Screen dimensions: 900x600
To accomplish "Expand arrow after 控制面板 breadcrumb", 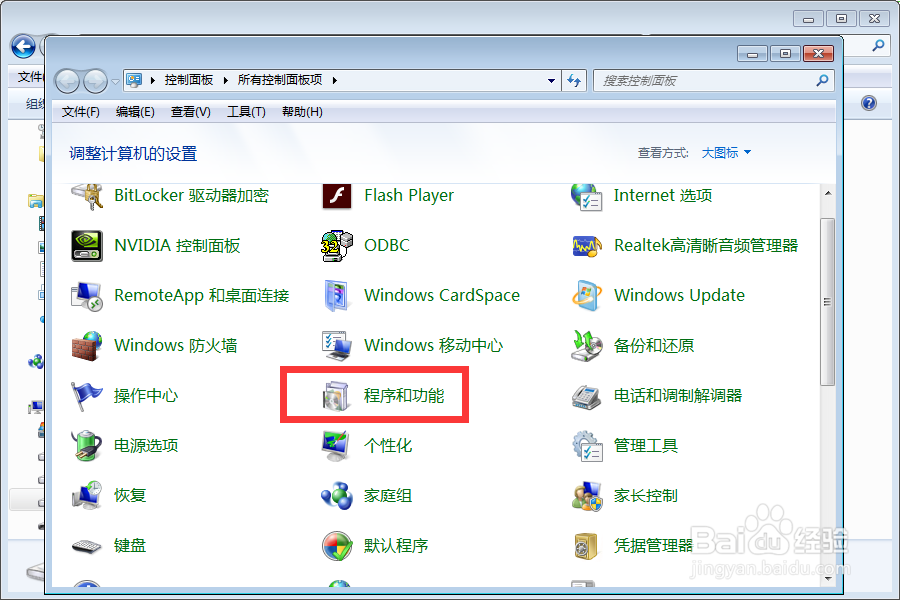I will pos(225,80).
